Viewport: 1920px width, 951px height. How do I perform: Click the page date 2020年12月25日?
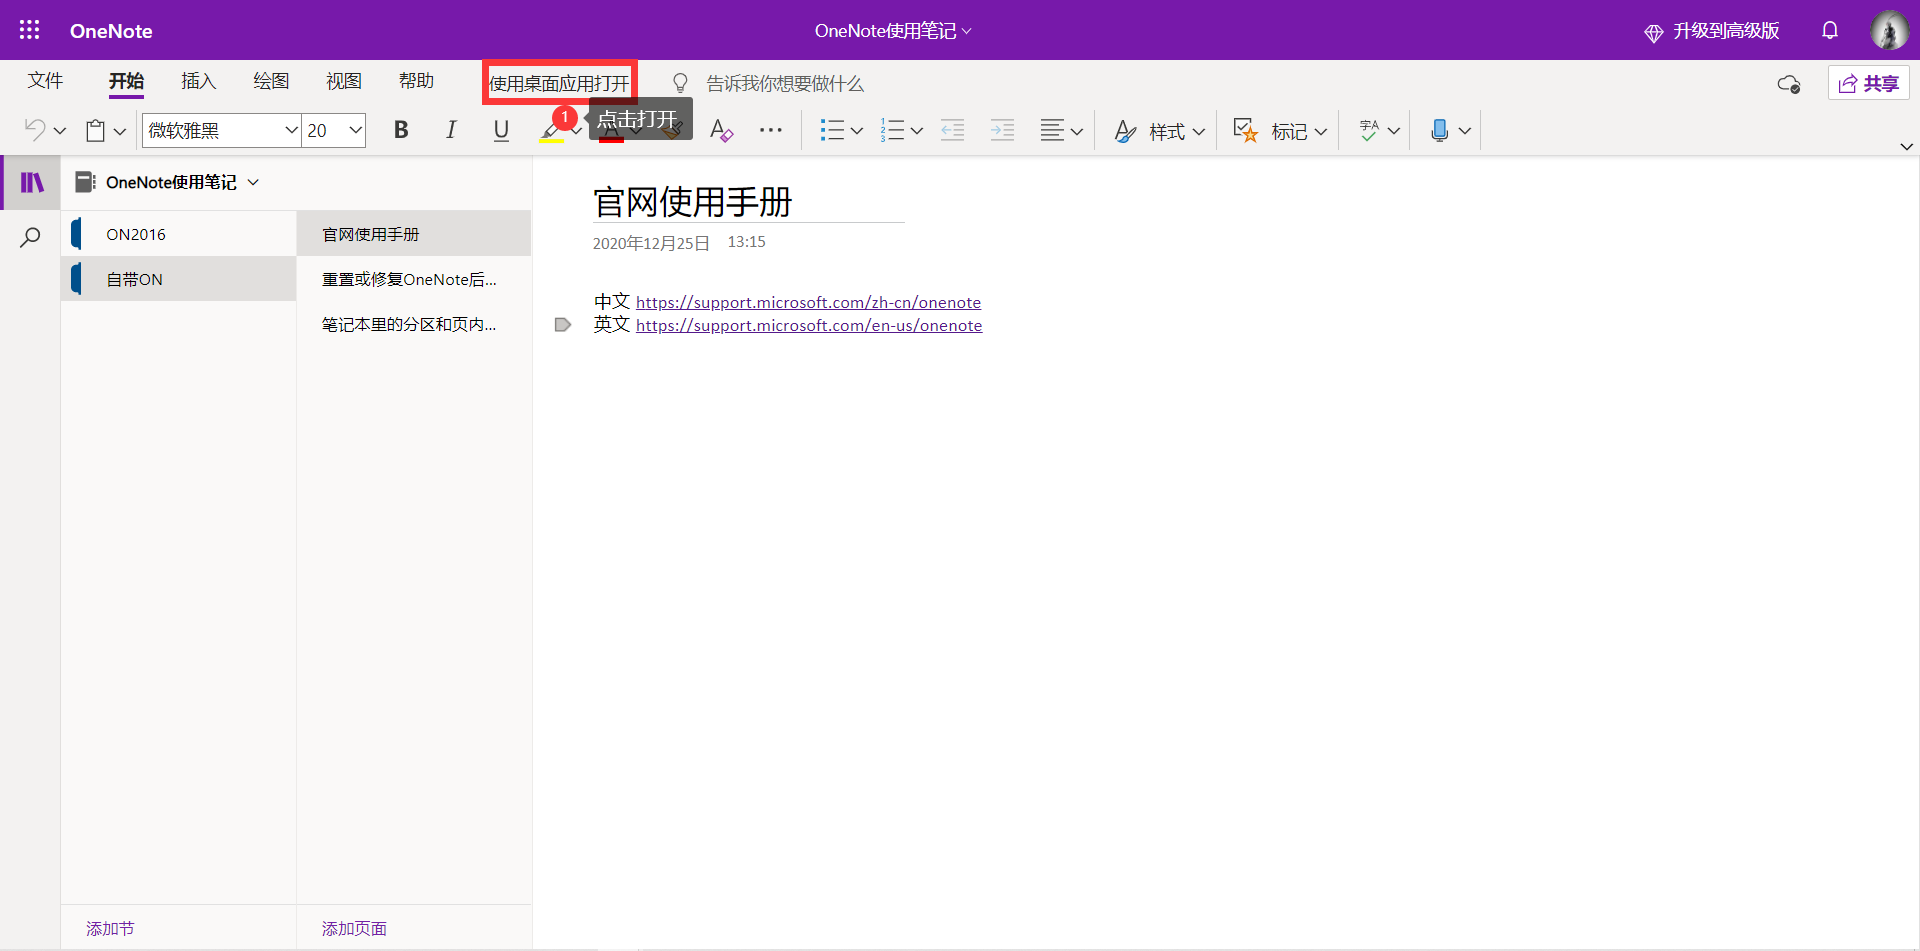[651, 243]
